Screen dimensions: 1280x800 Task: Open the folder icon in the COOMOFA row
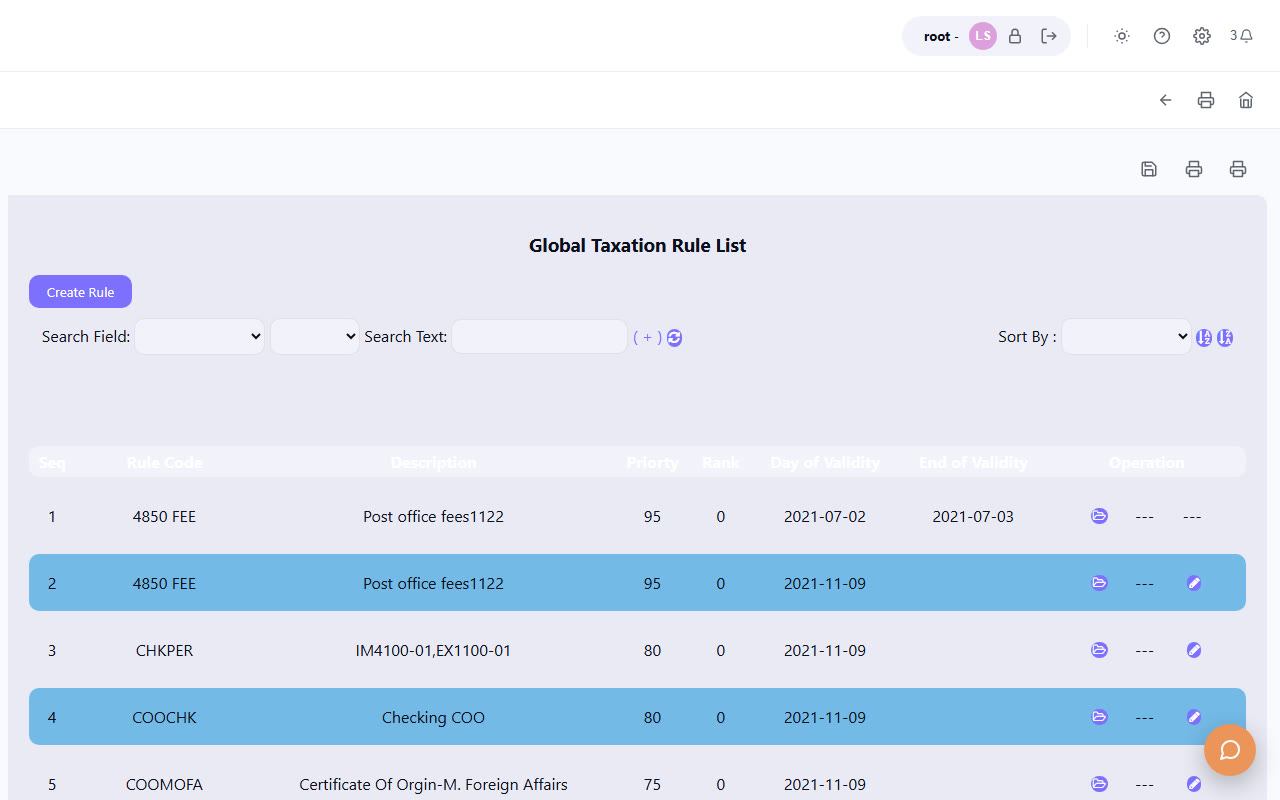pyautogui.click(x=1099, y=784)
